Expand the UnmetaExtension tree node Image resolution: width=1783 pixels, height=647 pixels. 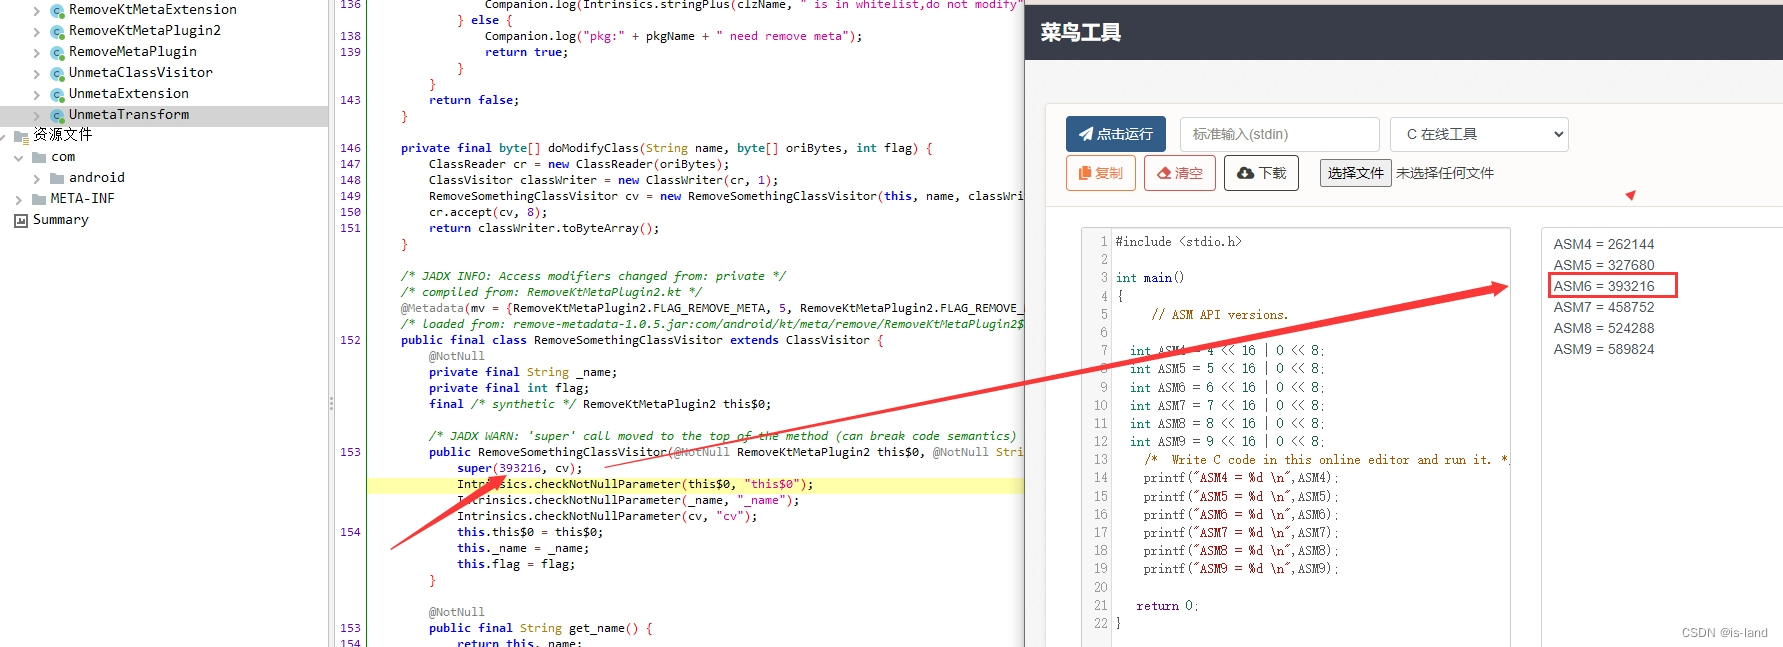pos(37,94)
